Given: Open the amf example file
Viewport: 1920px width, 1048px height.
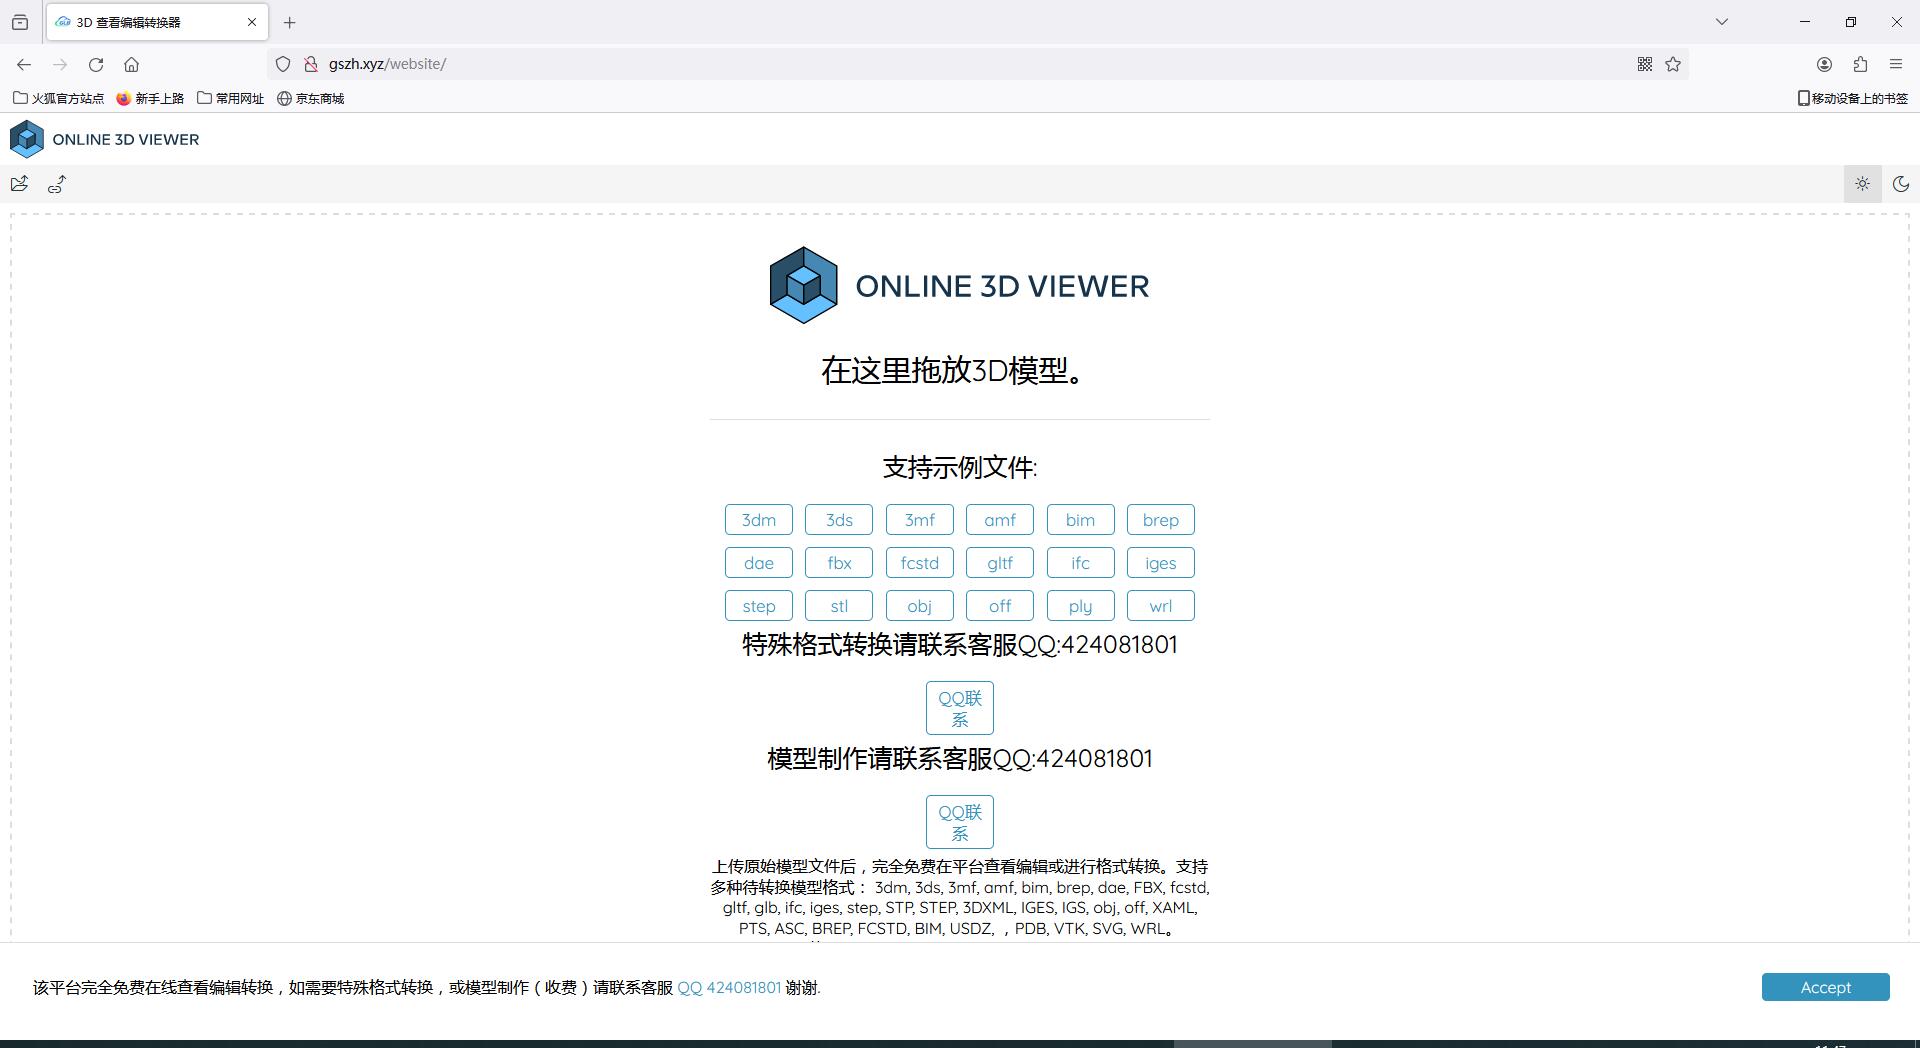Looking at the screenshot, I should point(1000,520).
